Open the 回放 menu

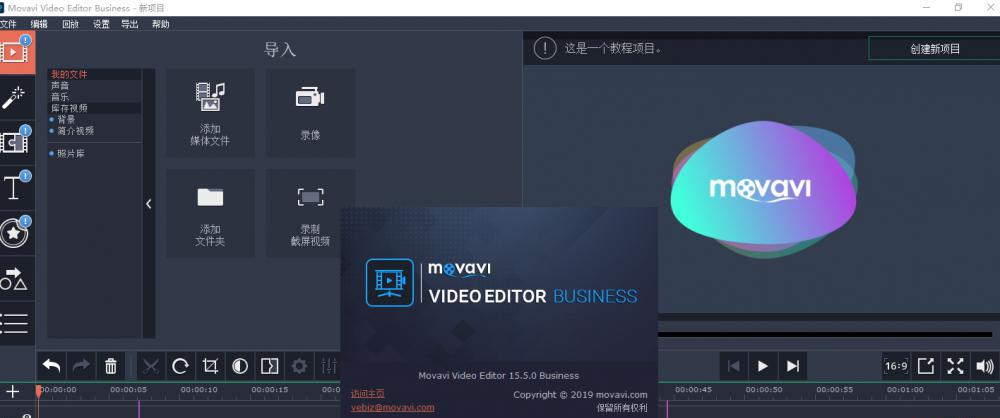pyautogui.click(x=70, y=24)
